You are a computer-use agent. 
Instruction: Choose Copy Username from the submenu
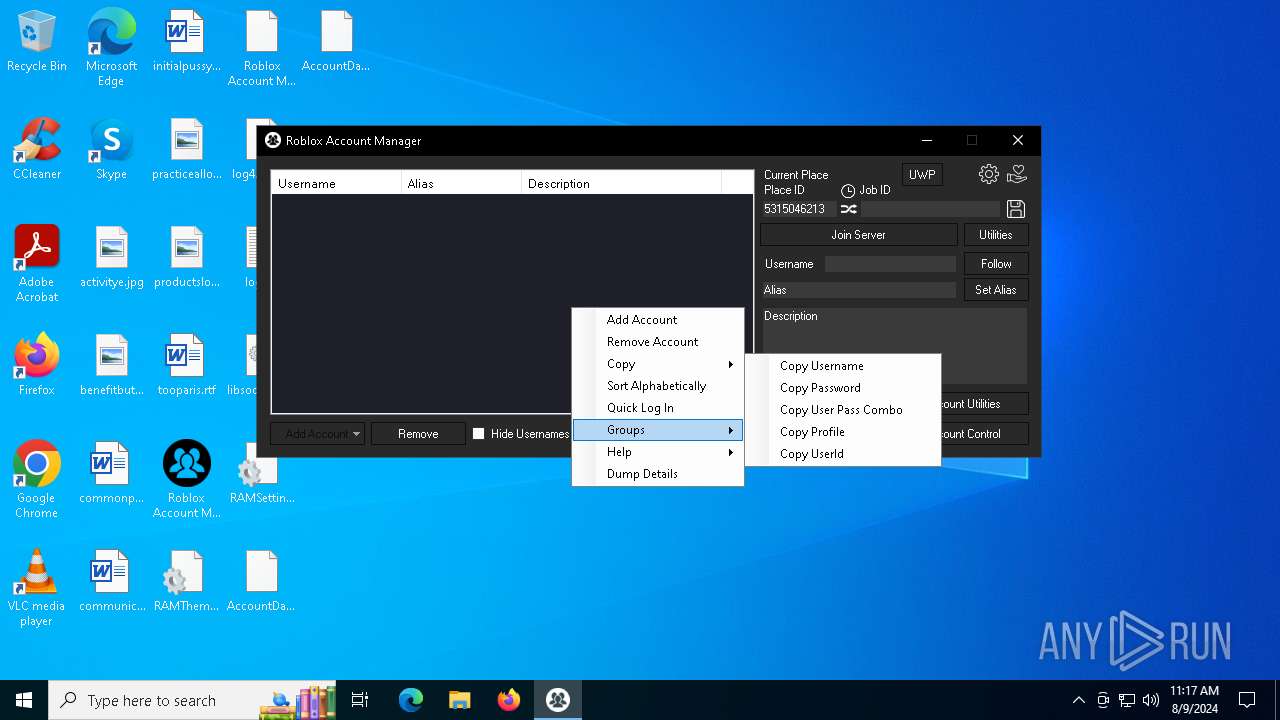click(x=843, y=366)
